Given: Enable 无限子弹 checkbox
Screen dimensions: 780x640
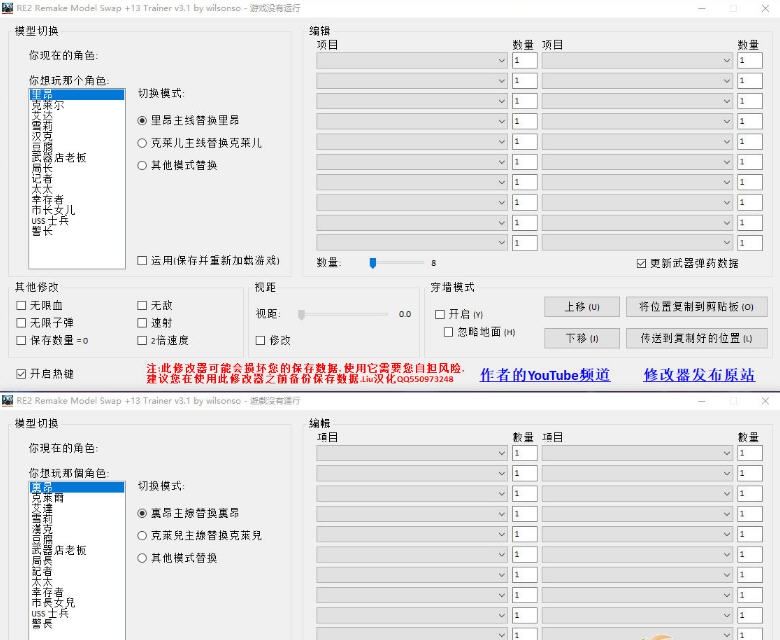Looking at the screenshot, I should tap(21, 323).
